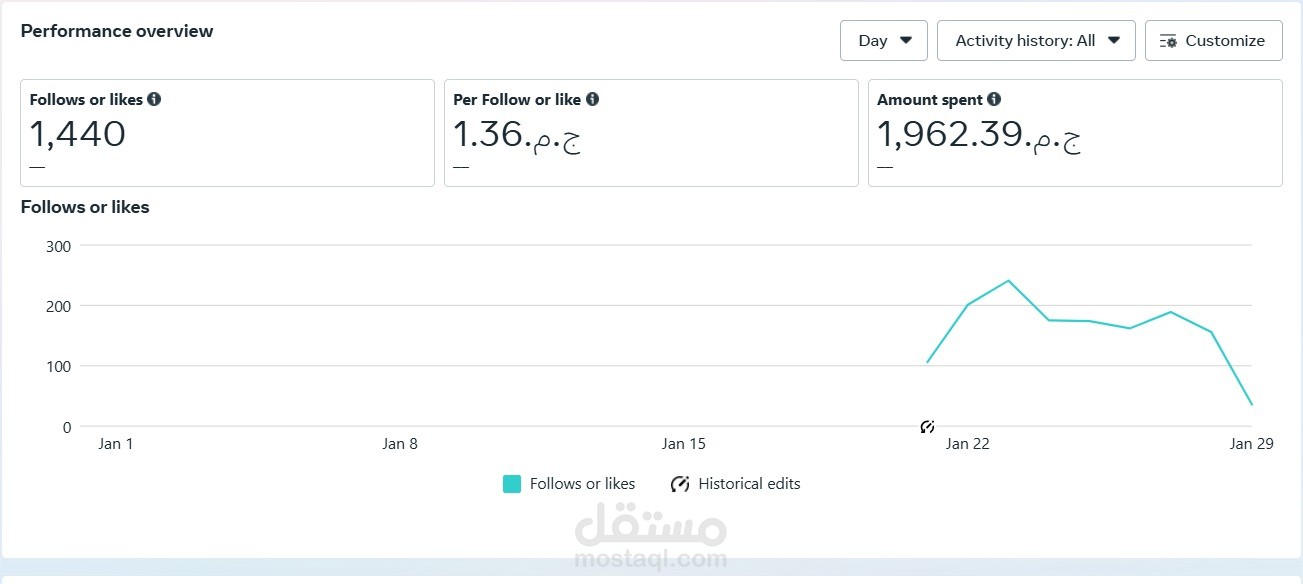Toggle the Follows or likes legend label
Screen dimensions: 1303x584
[x=582, y=484]
